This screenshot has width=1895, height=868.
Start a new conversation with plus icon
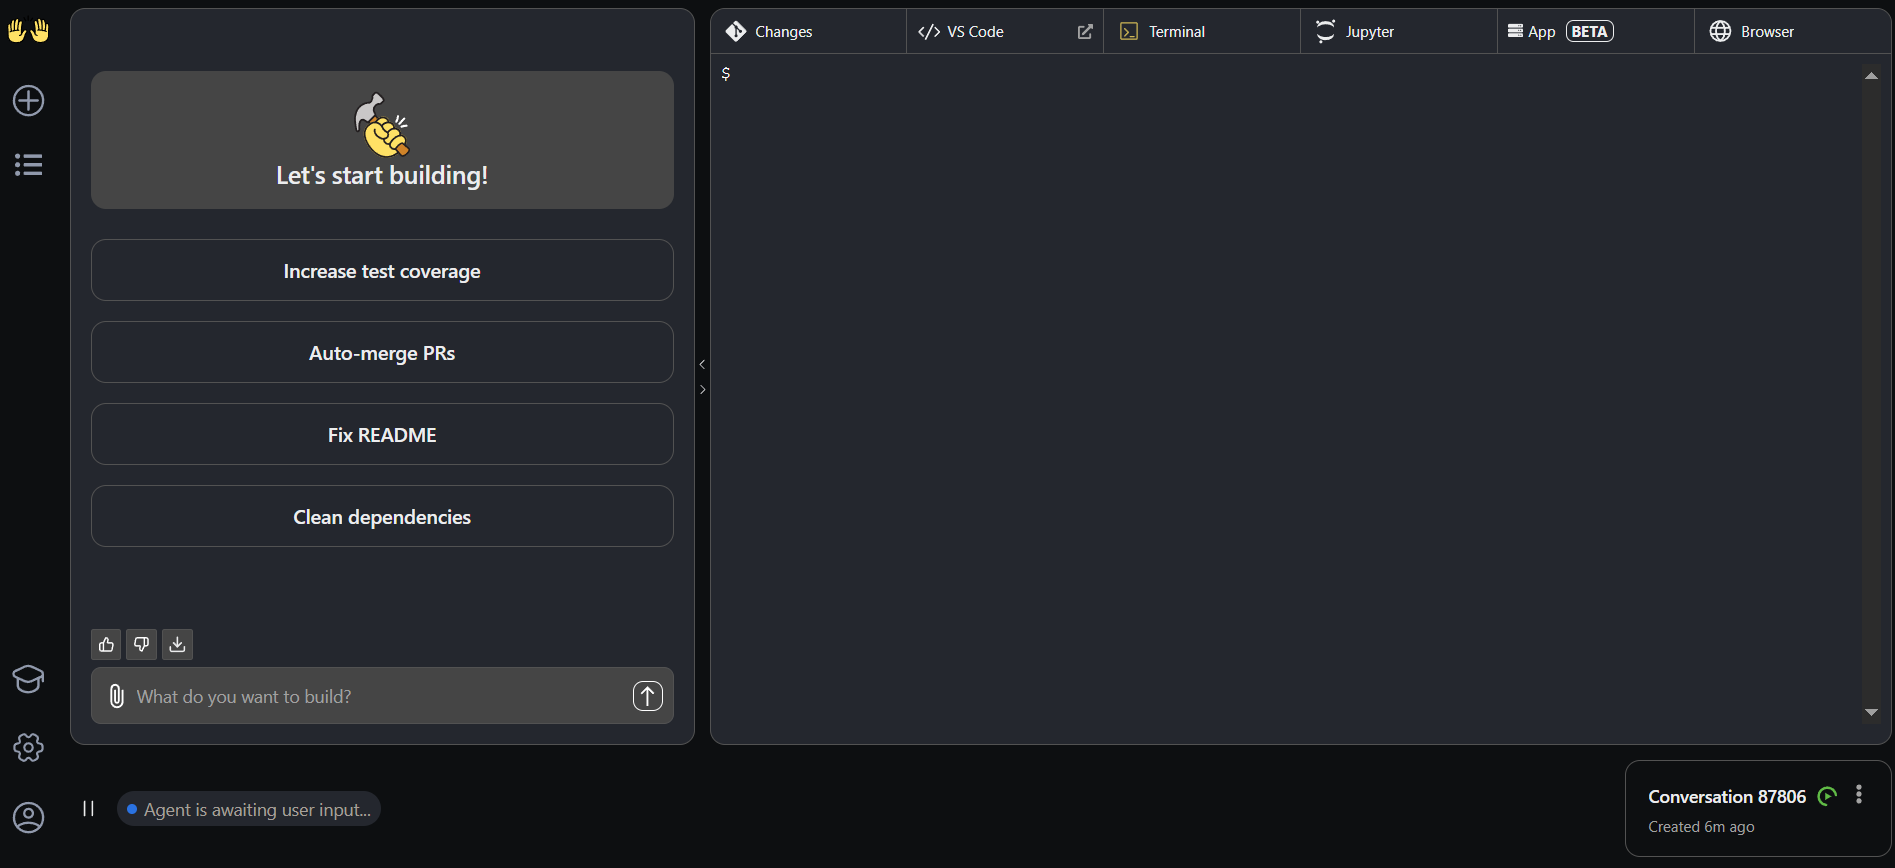click(28, 100)
